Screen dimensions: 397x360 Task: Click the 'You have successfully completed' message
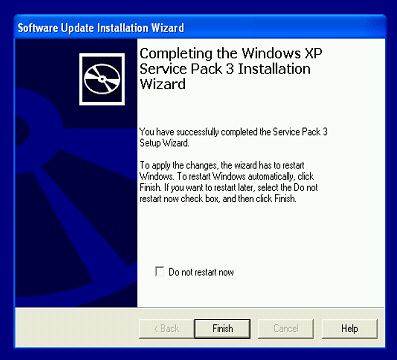coord(233,137)
